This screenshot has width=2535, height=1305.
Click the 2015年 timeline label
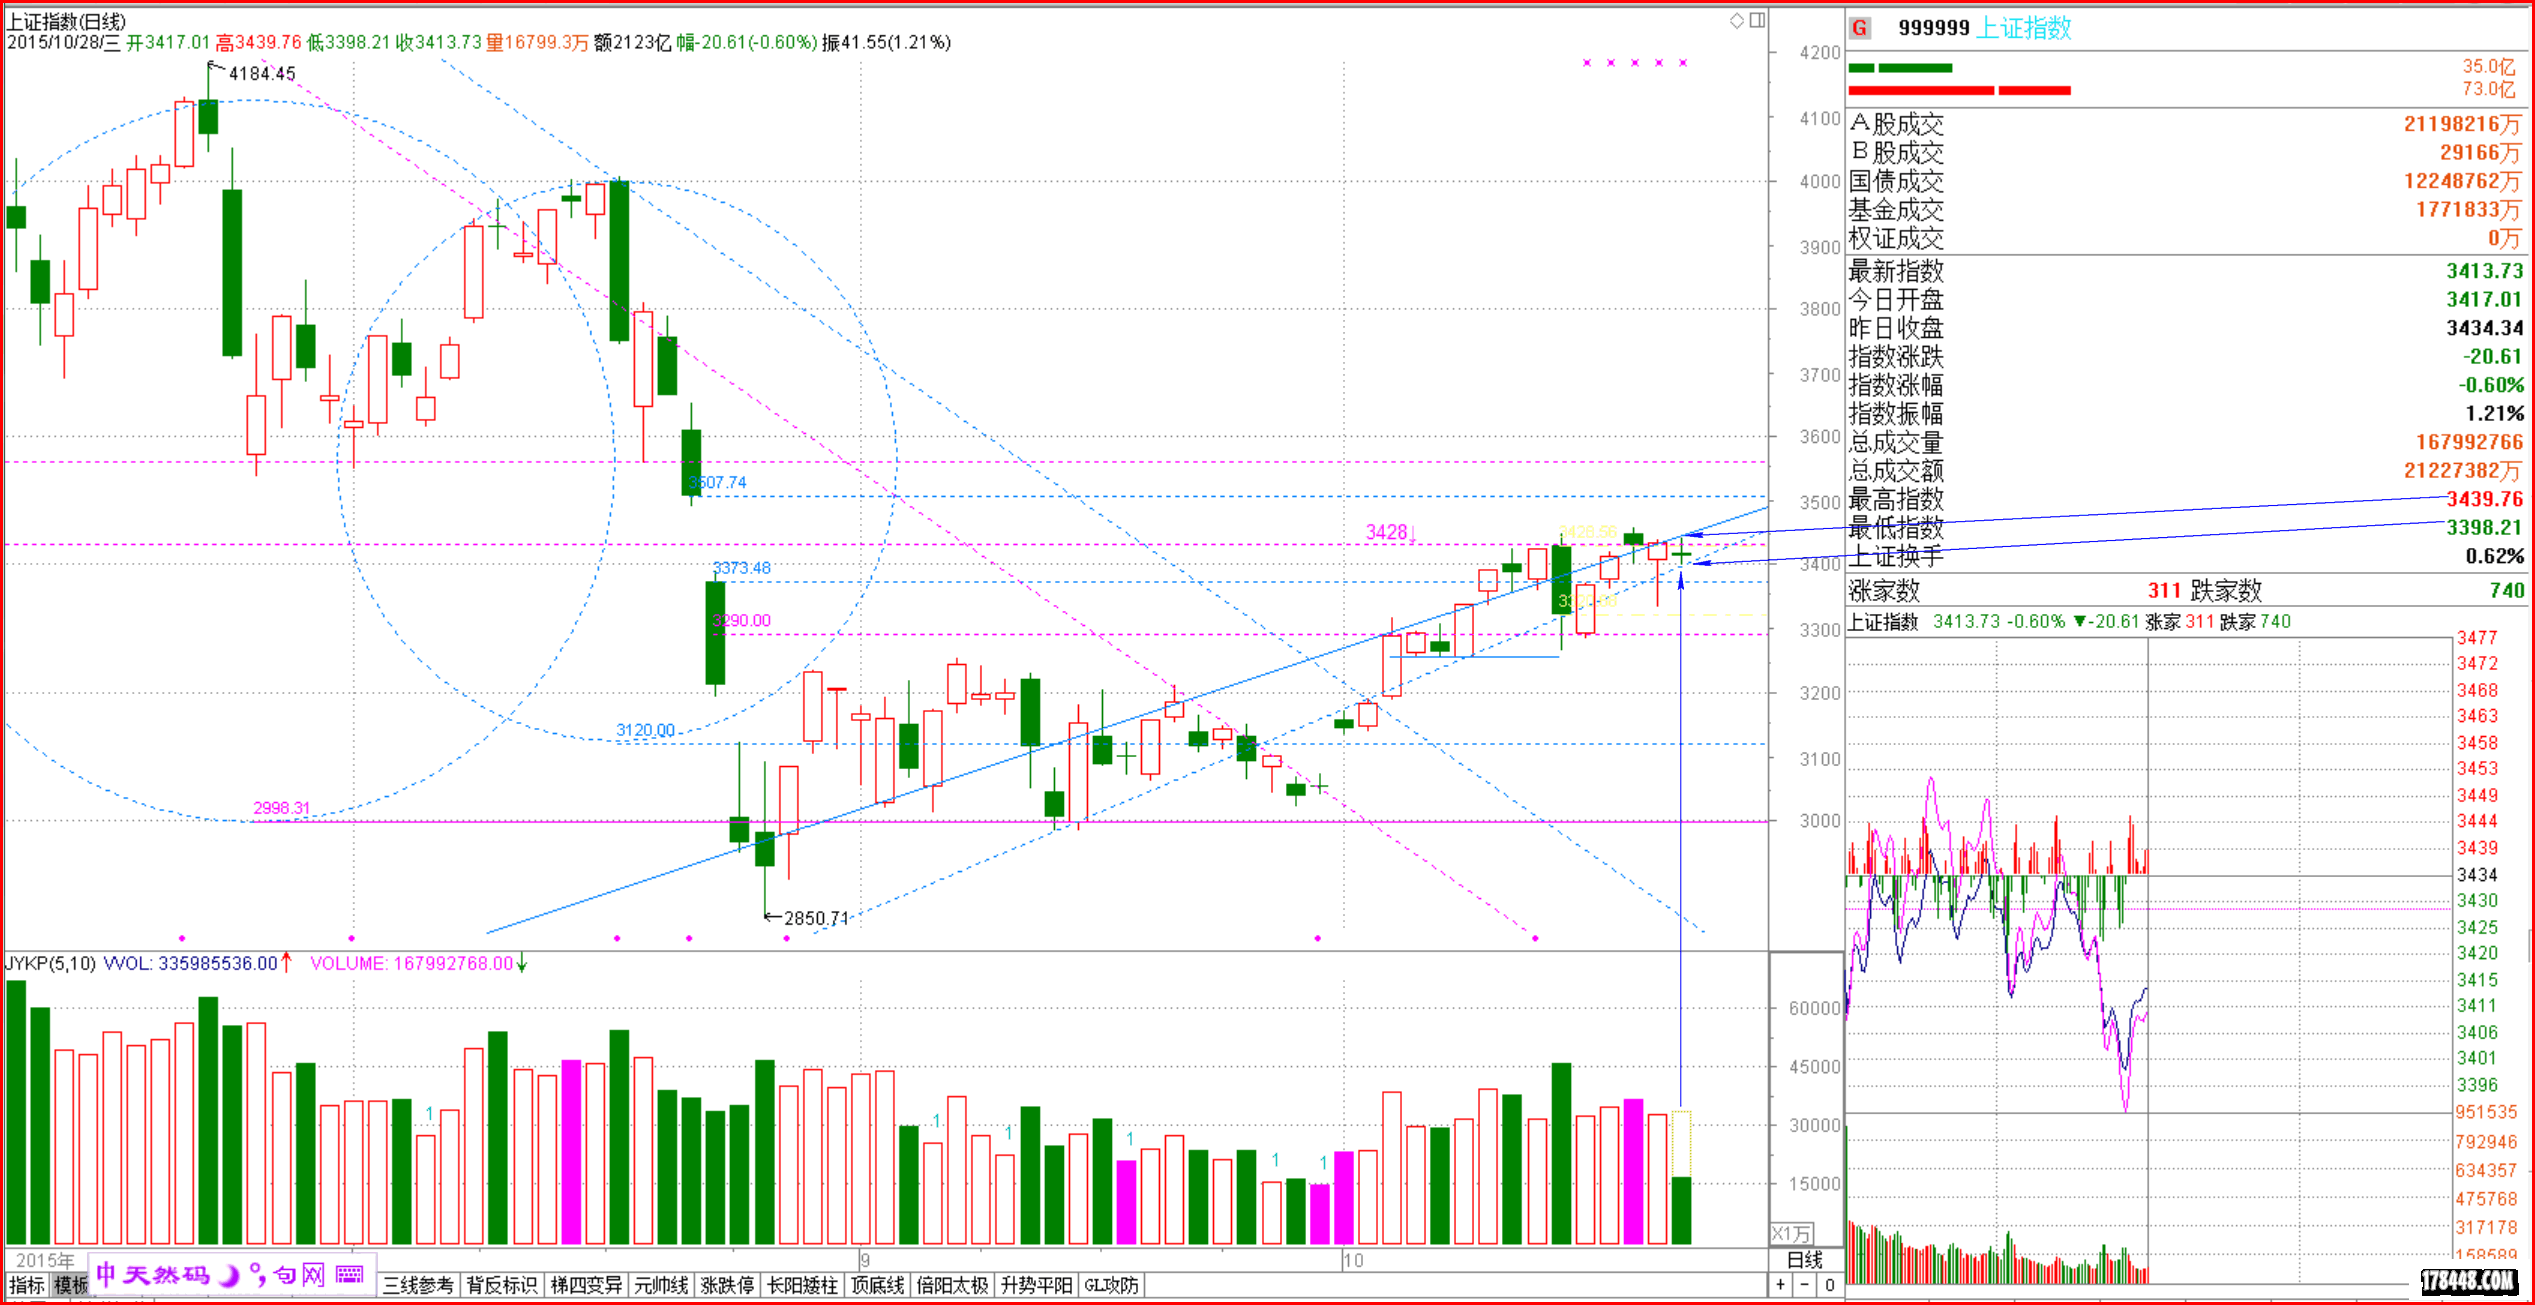point(45,1260)
